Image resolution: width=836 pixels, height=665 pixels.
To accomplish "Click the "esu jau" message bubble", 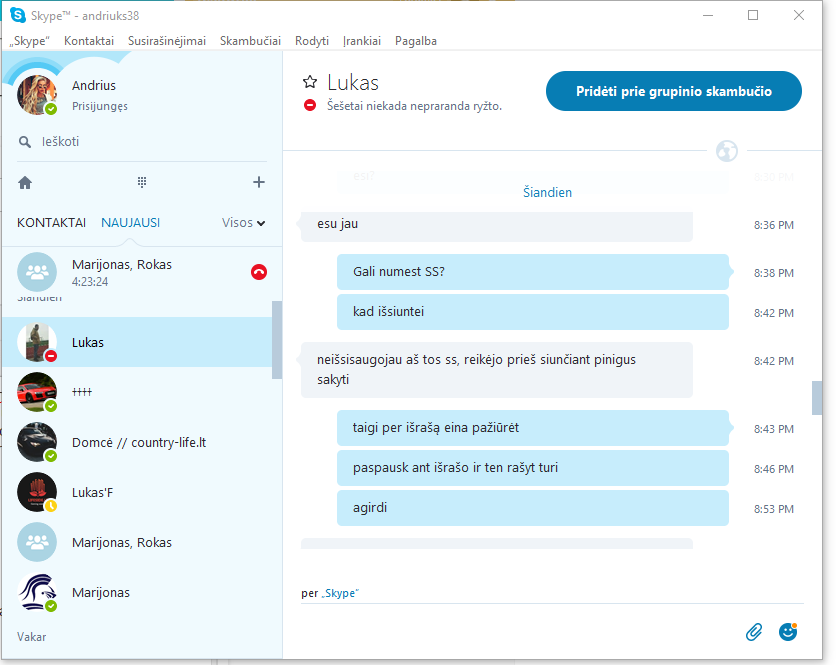I will [497, 225].
